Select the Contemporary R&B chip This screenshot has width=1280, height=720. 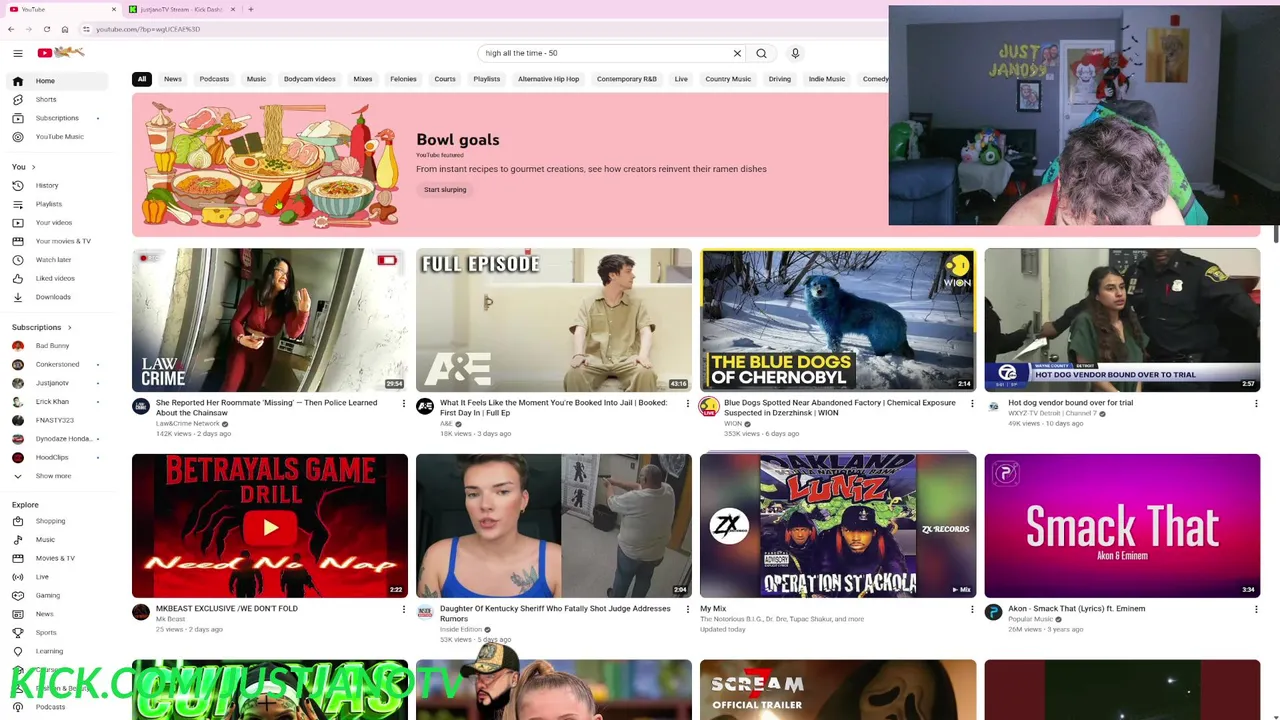click(x=627, y=79)
